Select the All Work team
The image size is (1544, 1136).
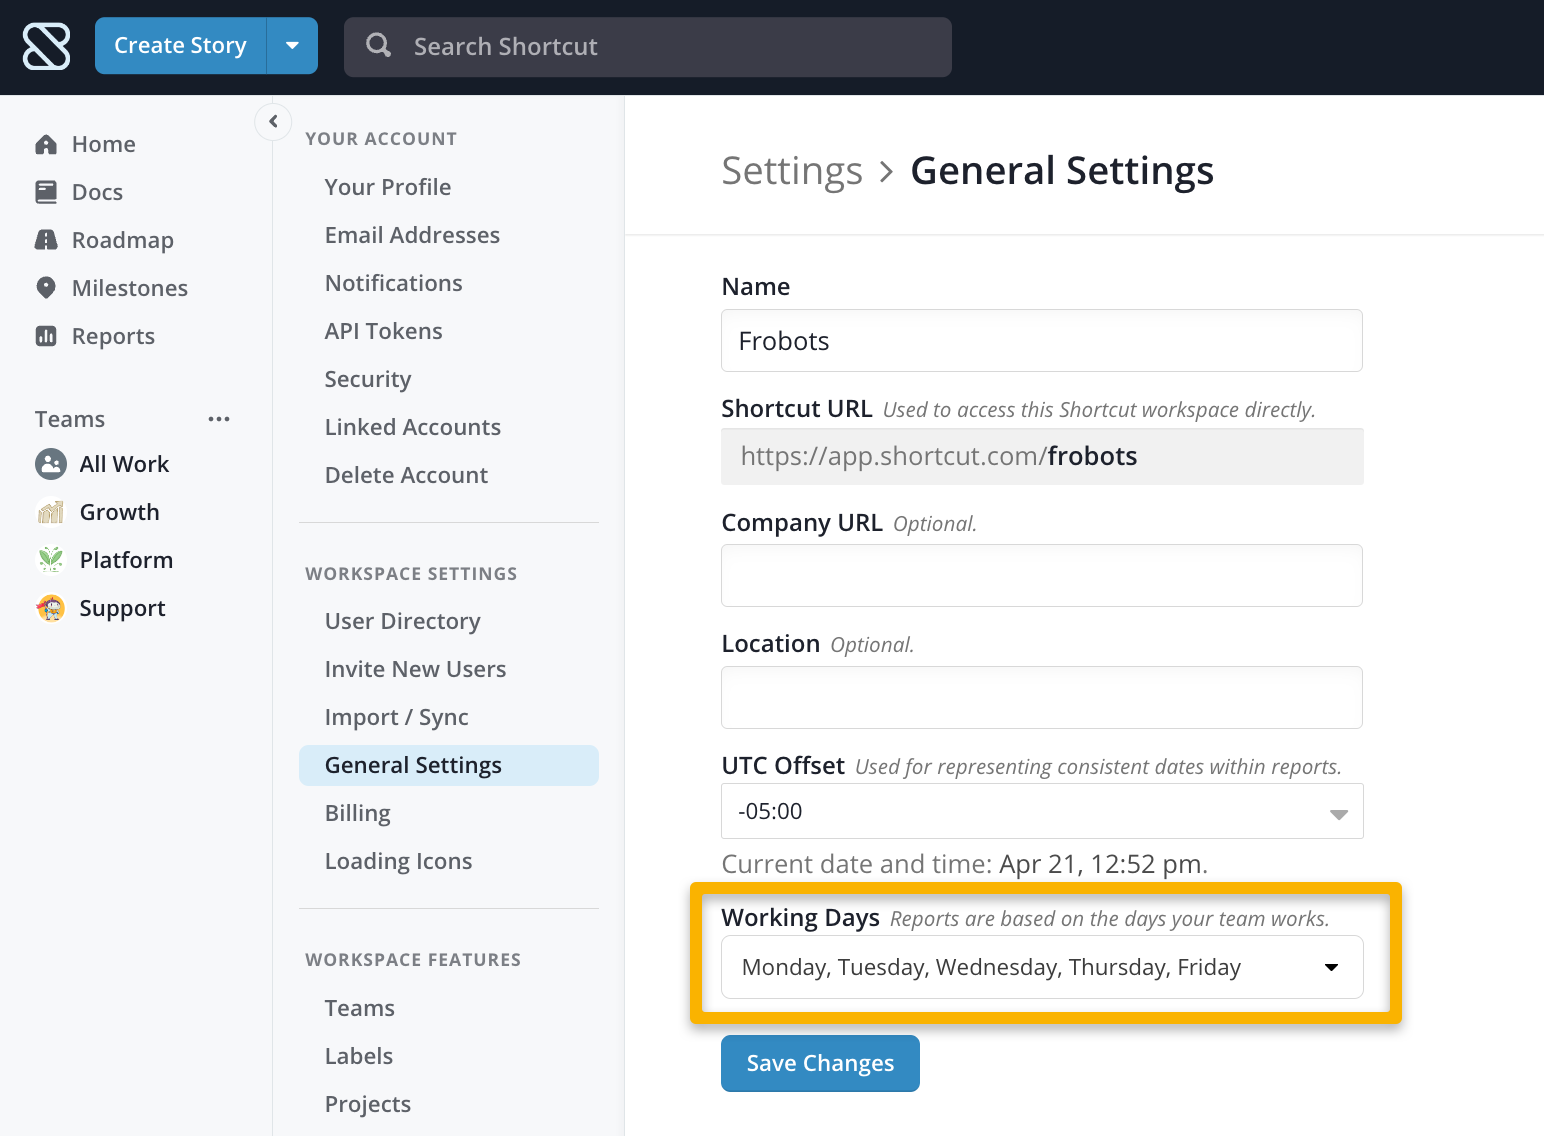[x=125, y=464]
